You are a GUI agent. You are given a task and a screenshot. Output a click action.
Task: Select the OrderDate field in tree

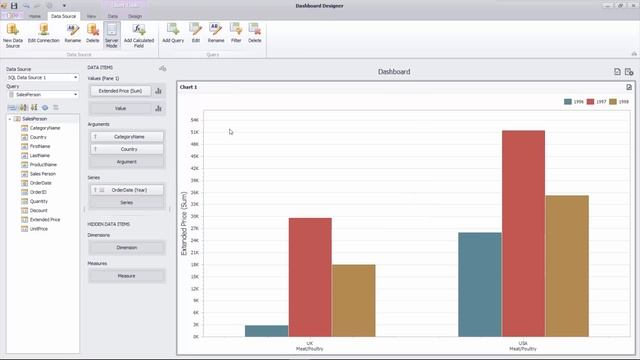click(41, 183)
